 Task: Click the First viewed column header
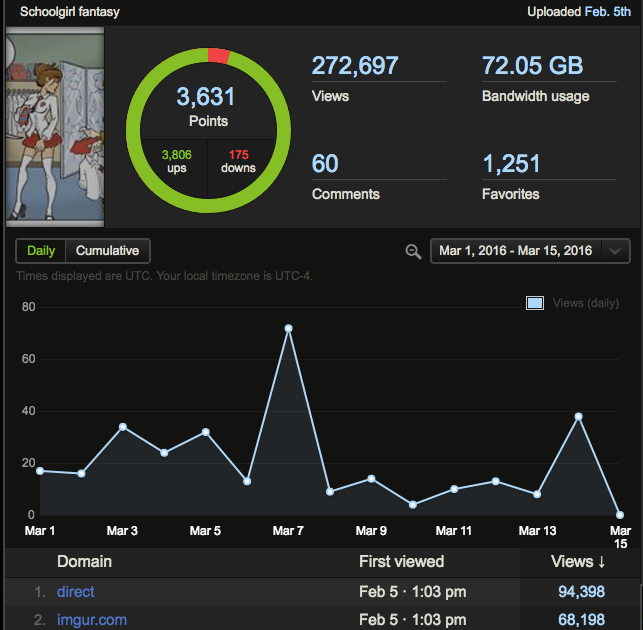pyautogui.click(x=401, y=561)
